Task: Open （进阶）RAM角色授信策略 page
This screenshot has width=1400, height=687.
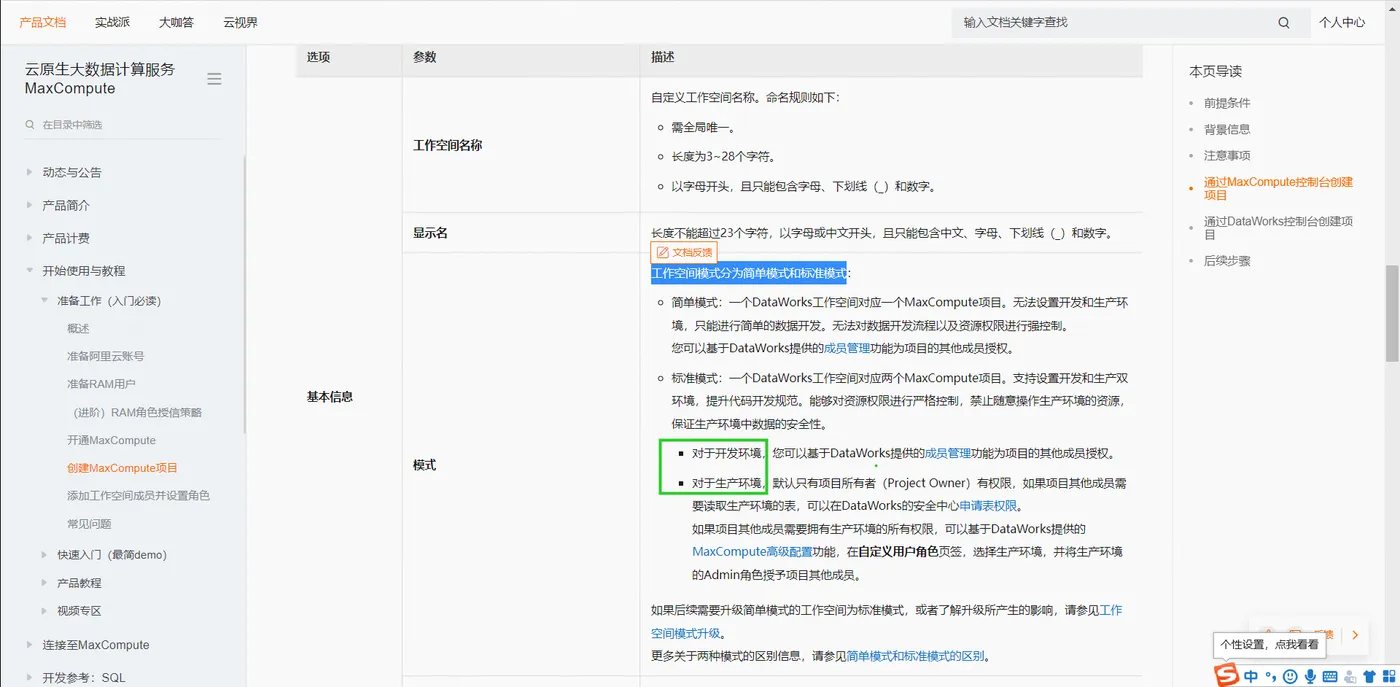Action: click(134, 412)
